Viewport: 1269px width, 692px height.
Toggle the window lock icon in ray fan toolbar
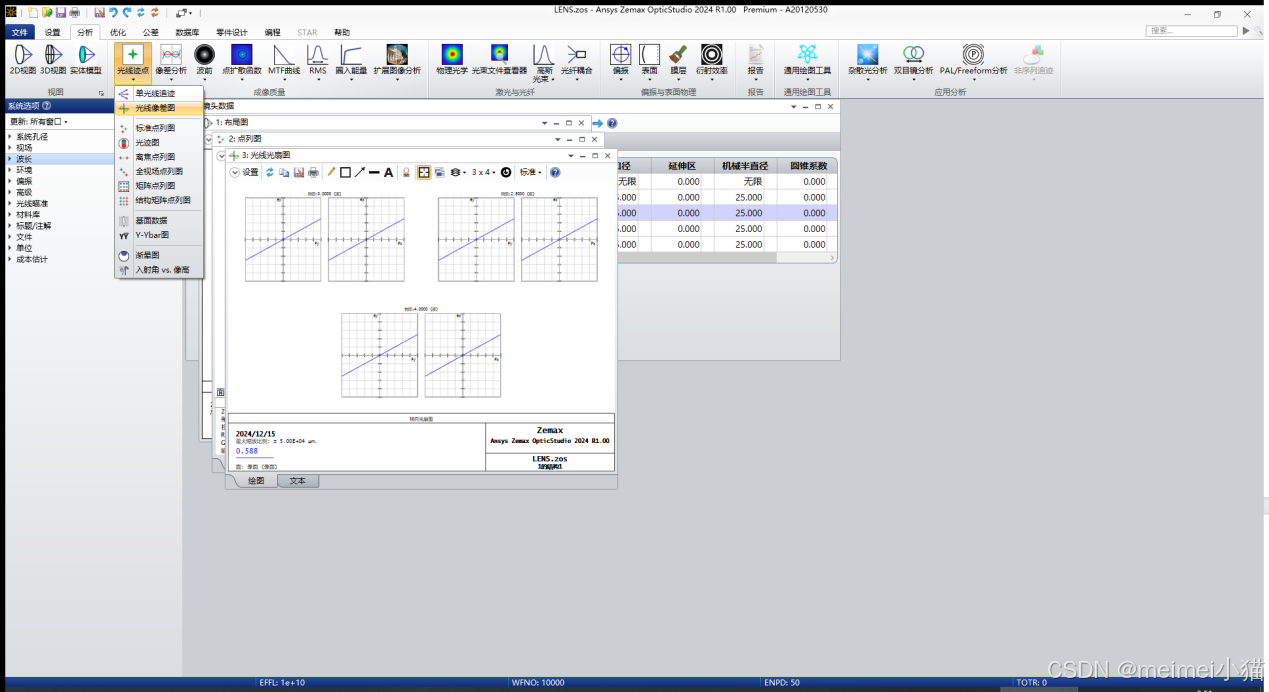(x=406, y=172)
